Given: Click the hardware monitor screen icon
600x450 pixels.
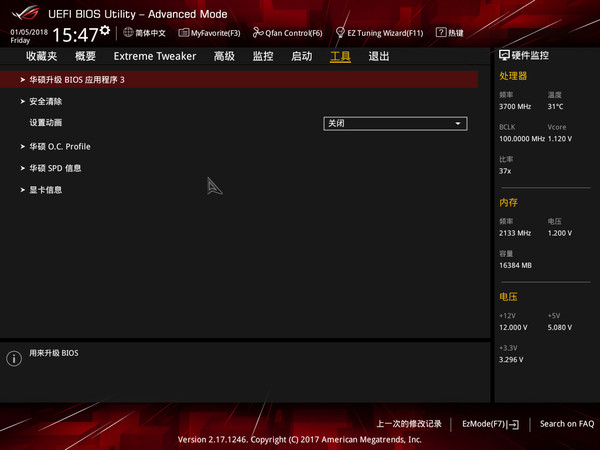Looking at the screenshot, I should tap(504, 55).
